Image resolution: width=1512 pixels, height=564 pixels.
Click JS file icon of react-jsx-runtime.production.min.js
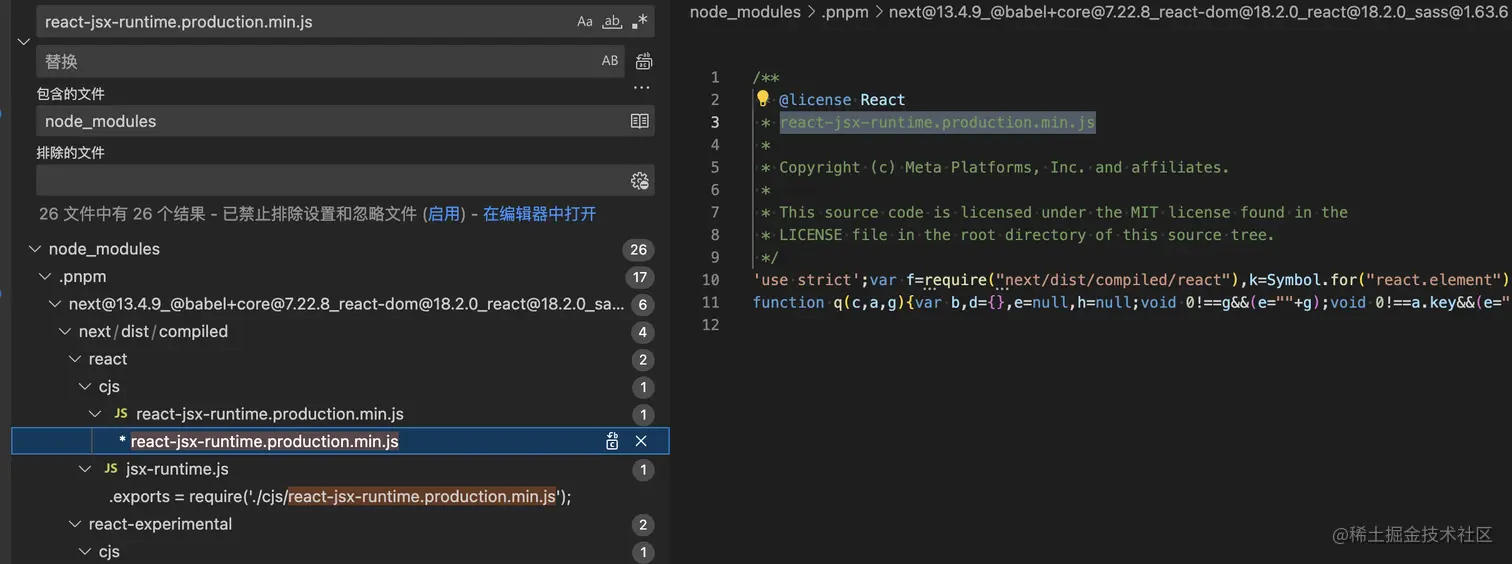(x=121, y=414)
